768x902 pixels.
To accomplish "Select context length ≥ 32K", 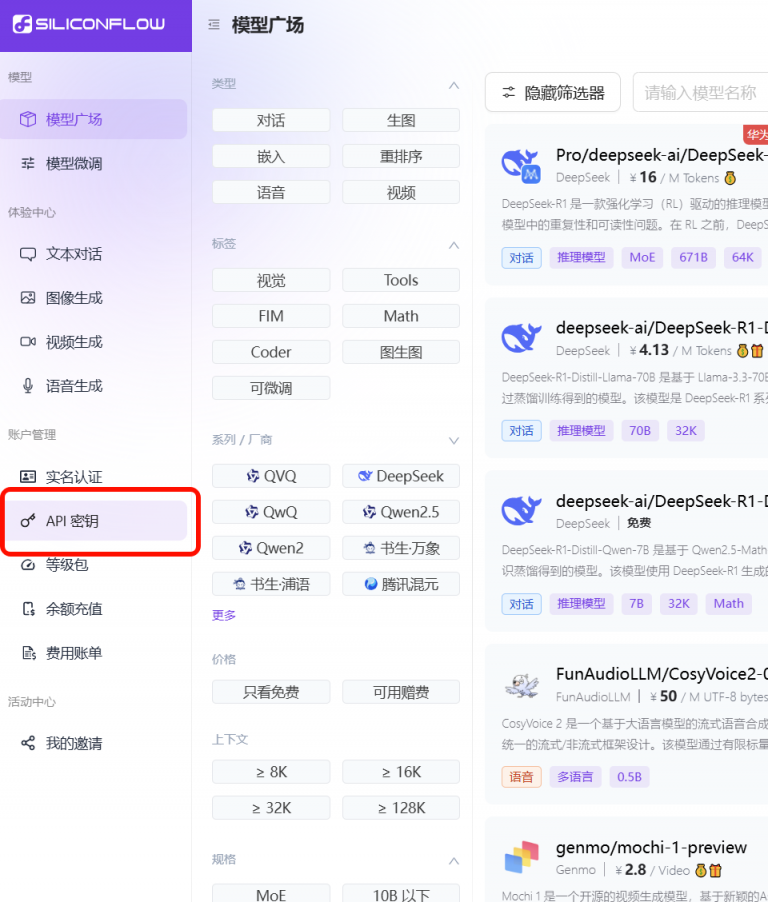I will 271,808.
